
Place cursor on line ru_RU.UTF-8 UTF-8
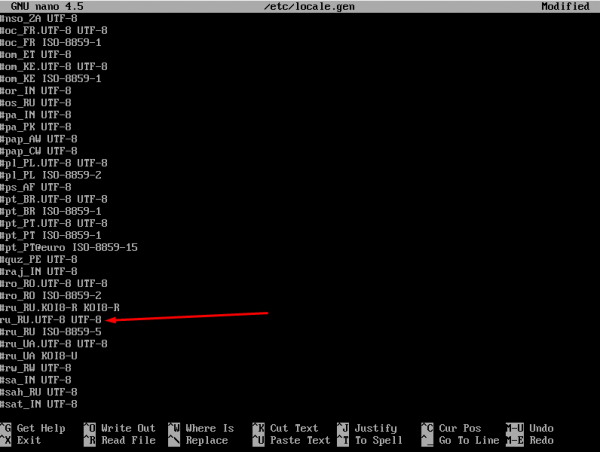coord(51,320)
